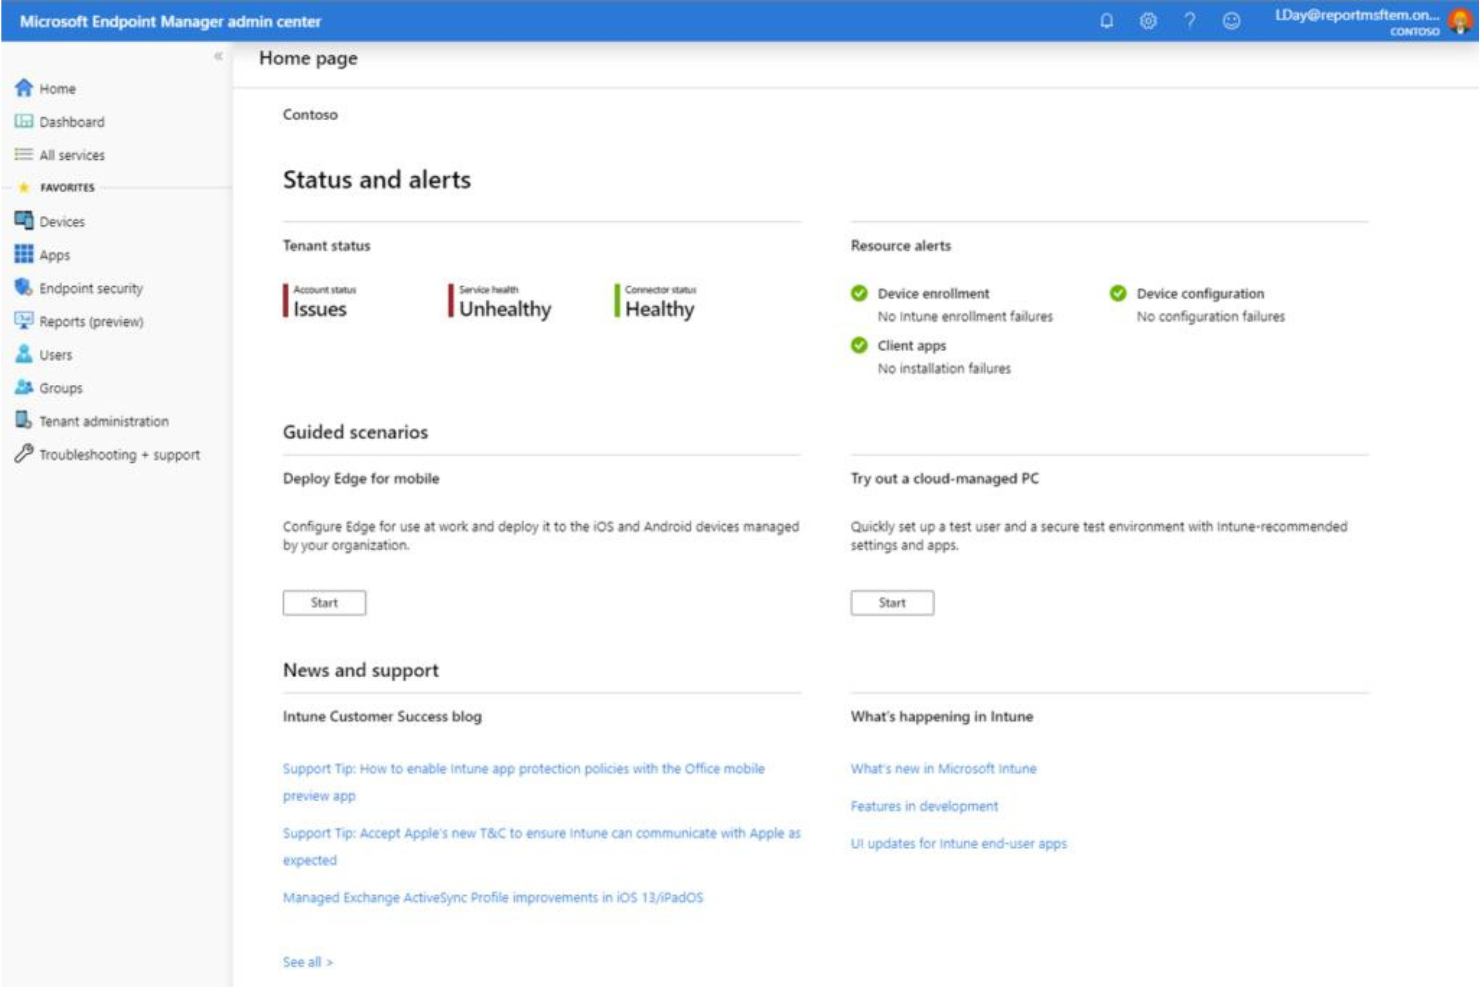Select All services in the sidebar
The image size is (1480, 987).
[73, 155]
